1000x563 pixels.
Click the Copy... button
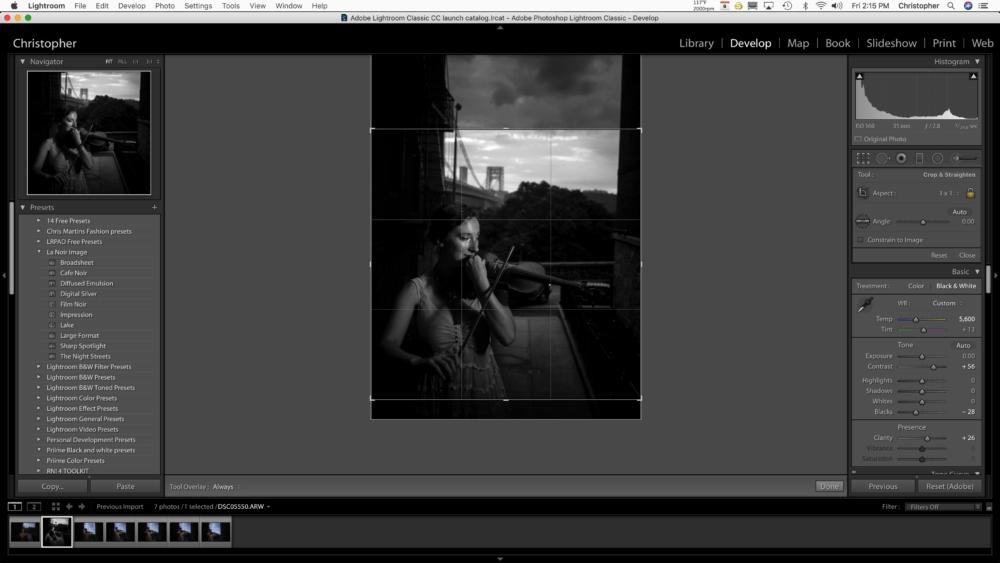[52, 486]
